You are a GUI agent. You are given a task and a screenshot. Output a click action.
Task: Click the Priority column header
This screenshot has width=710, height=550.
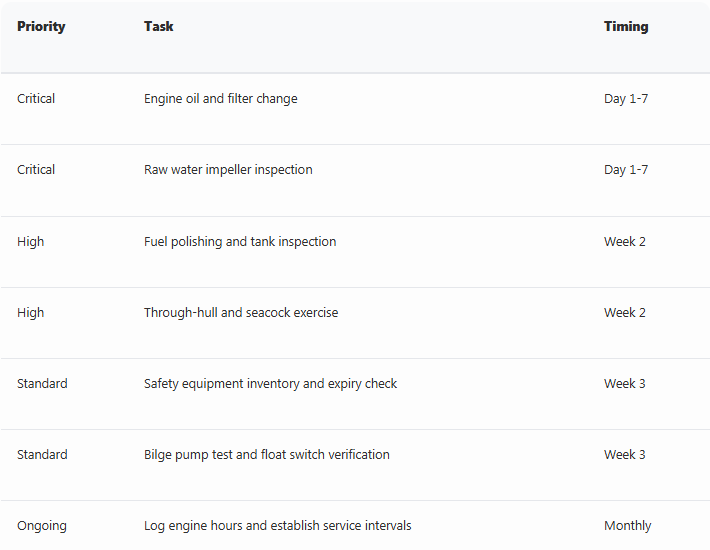41,26
